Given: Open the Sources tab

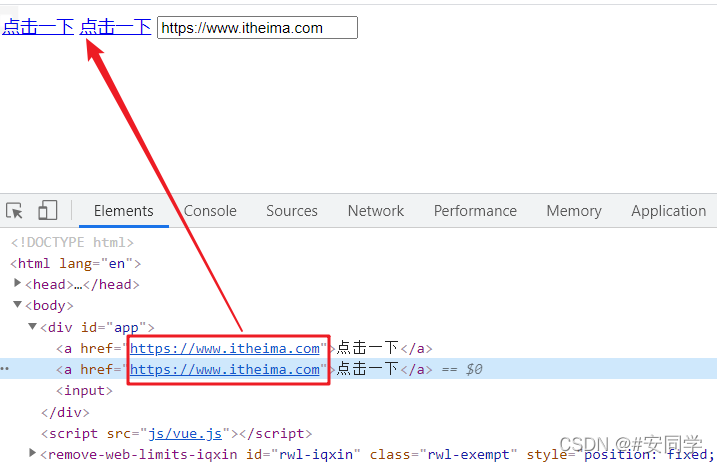Looking at the screenshot, I should 292,211.
